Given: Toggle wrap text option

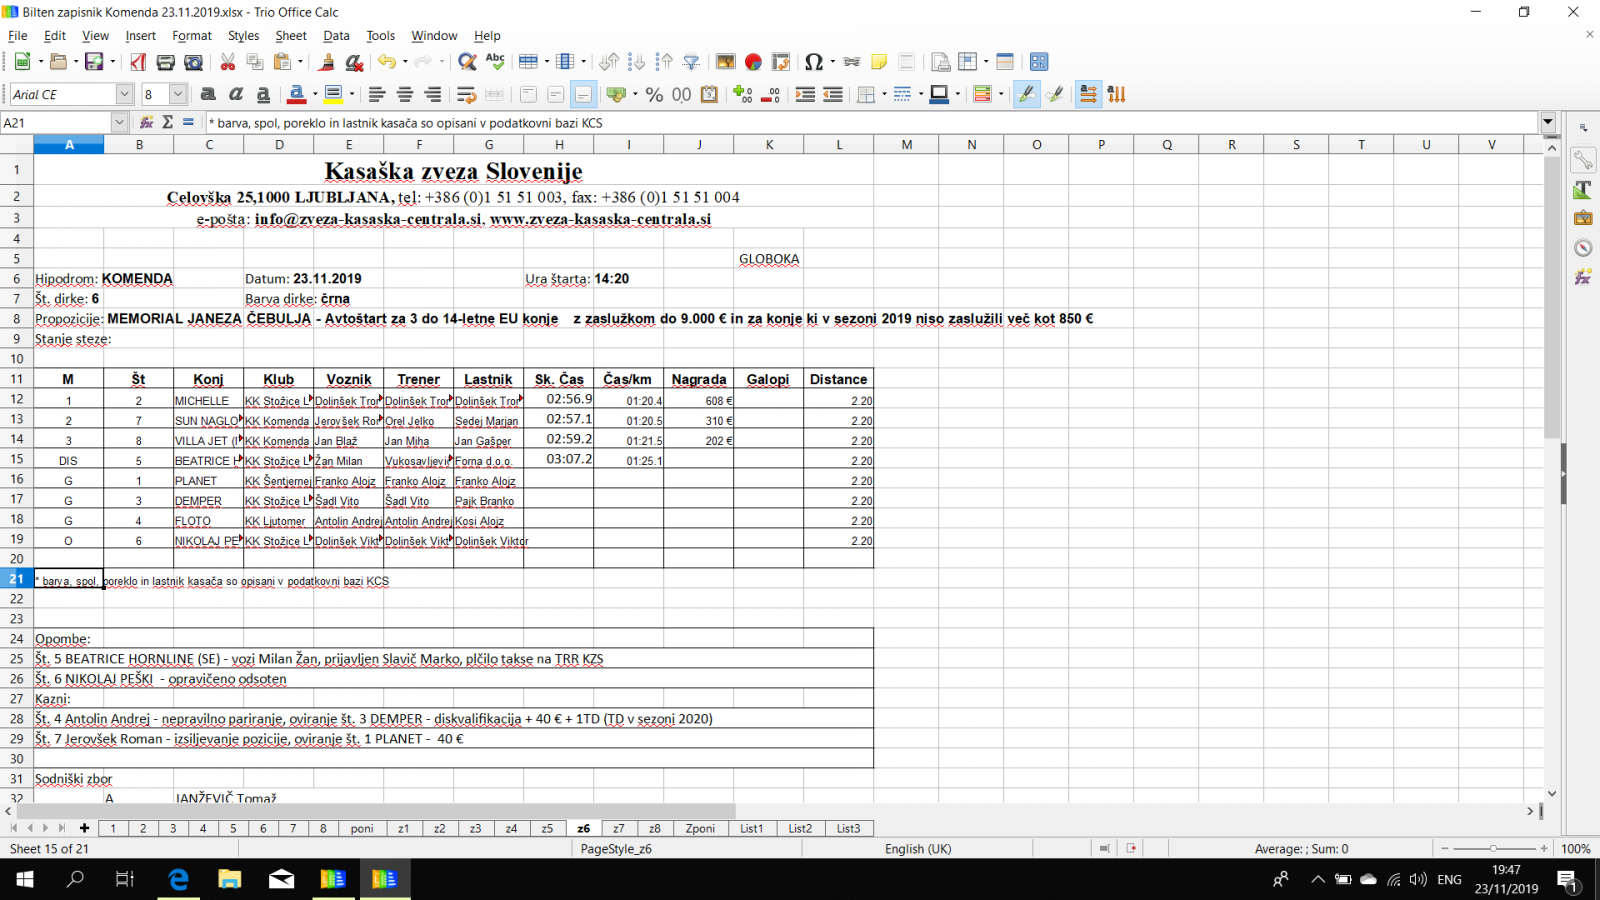Looking at the screenshot, I should point(466,94).
